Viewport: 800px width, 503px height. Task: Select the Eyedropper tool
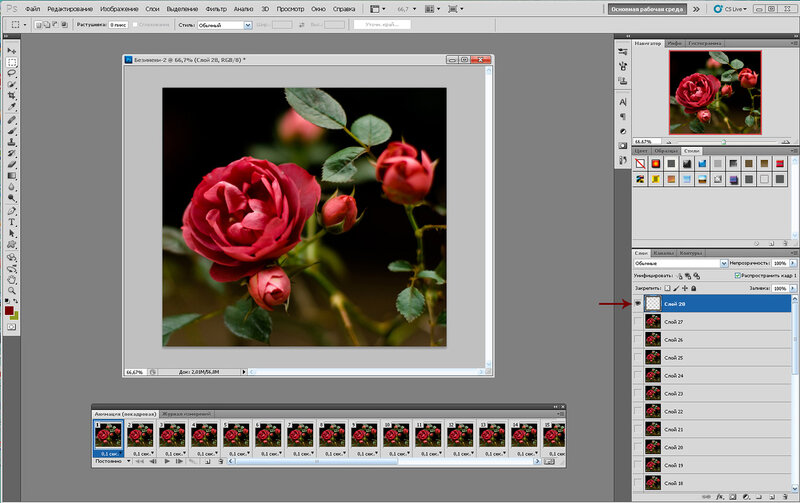[11, 107]
